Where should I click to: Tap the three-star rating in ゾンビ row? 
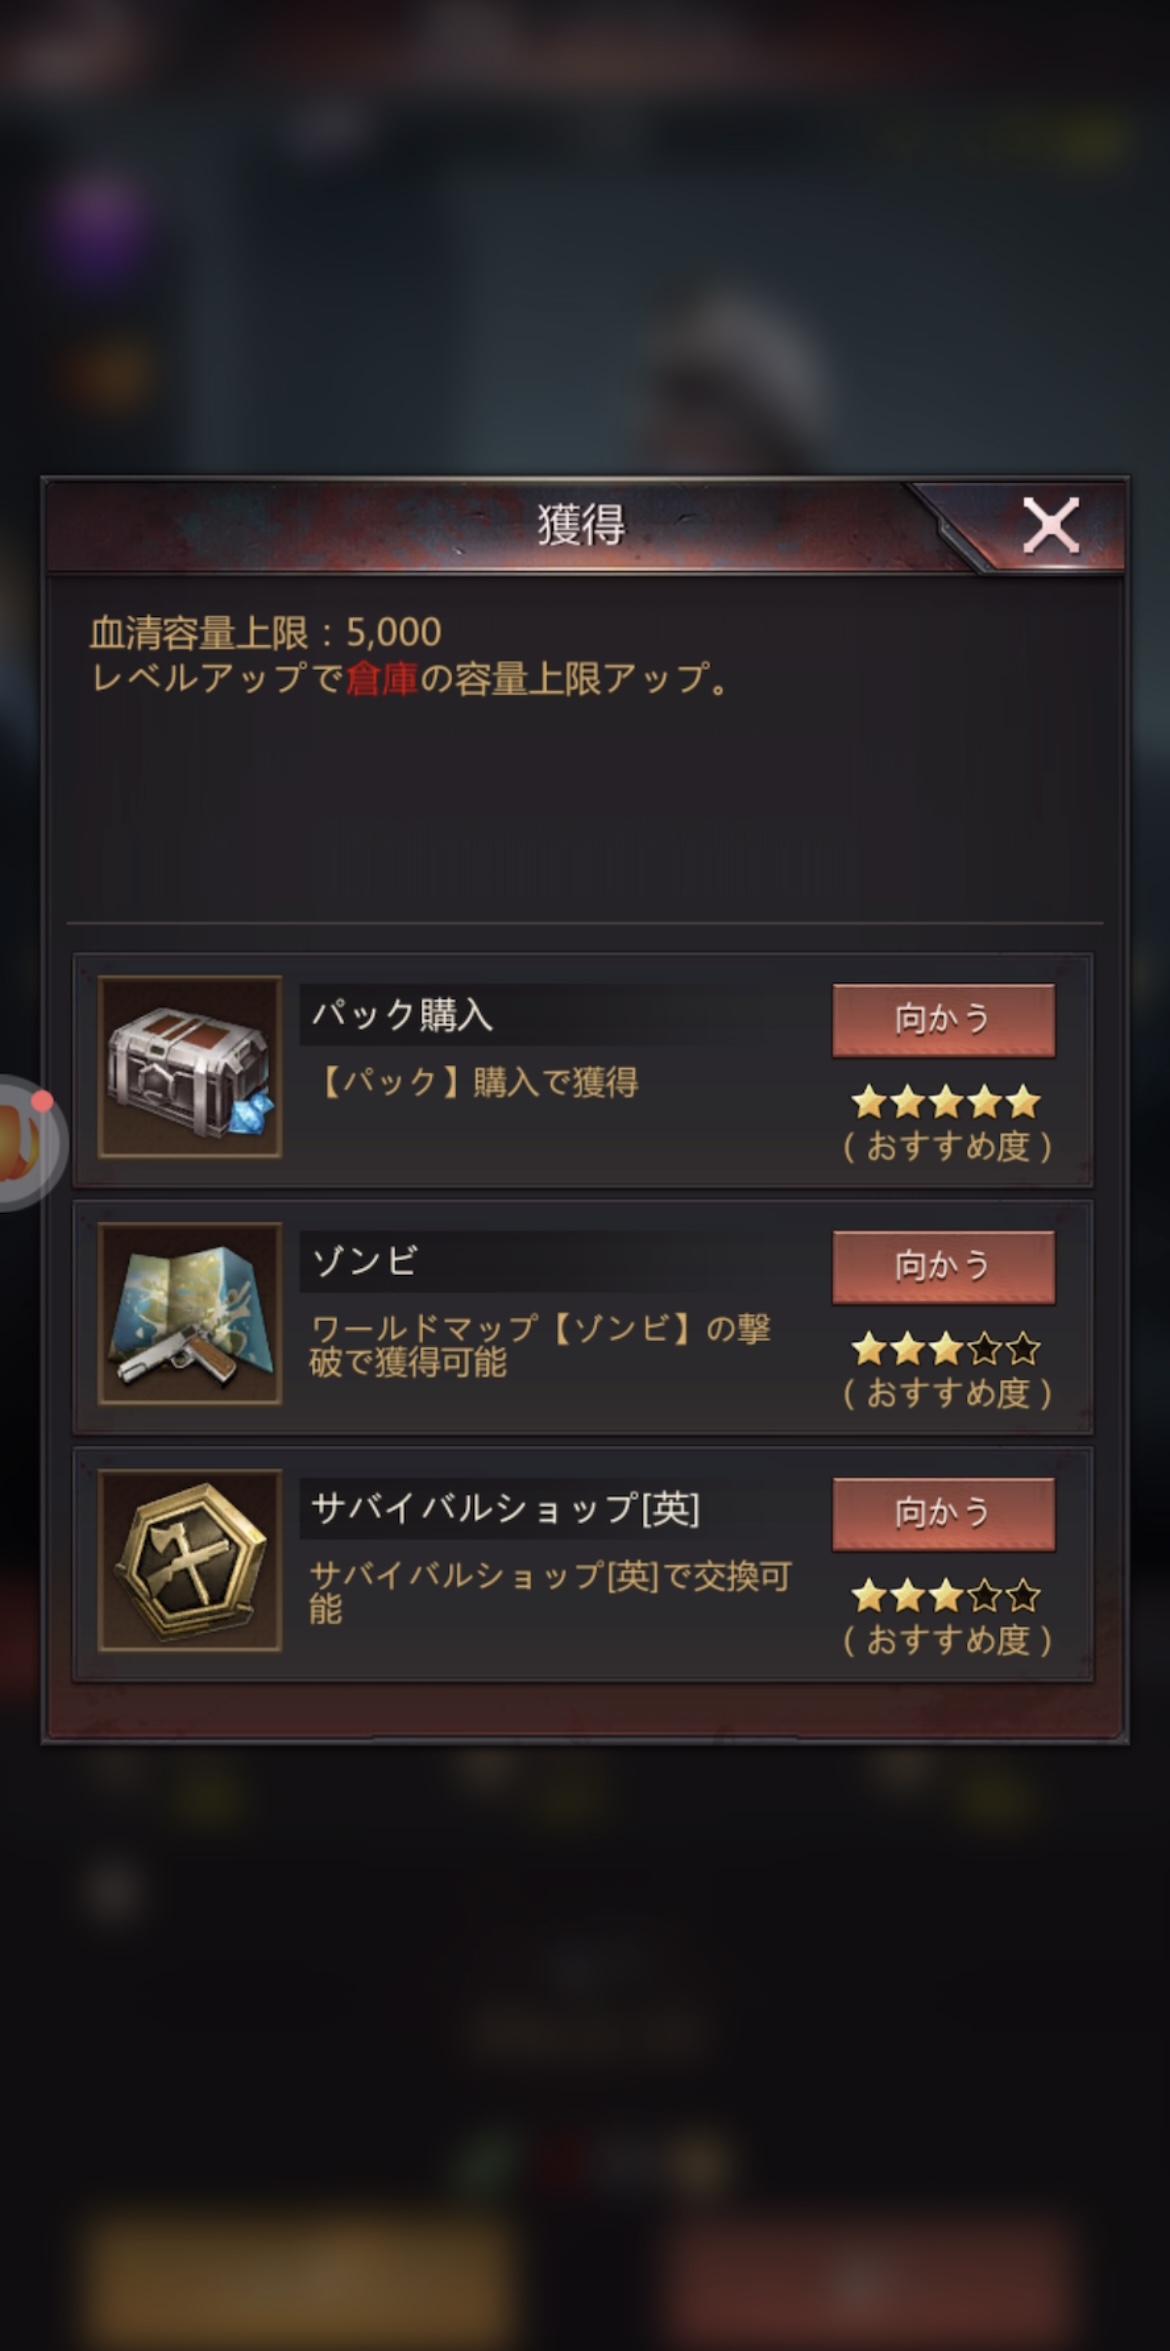pos(946,1349)
